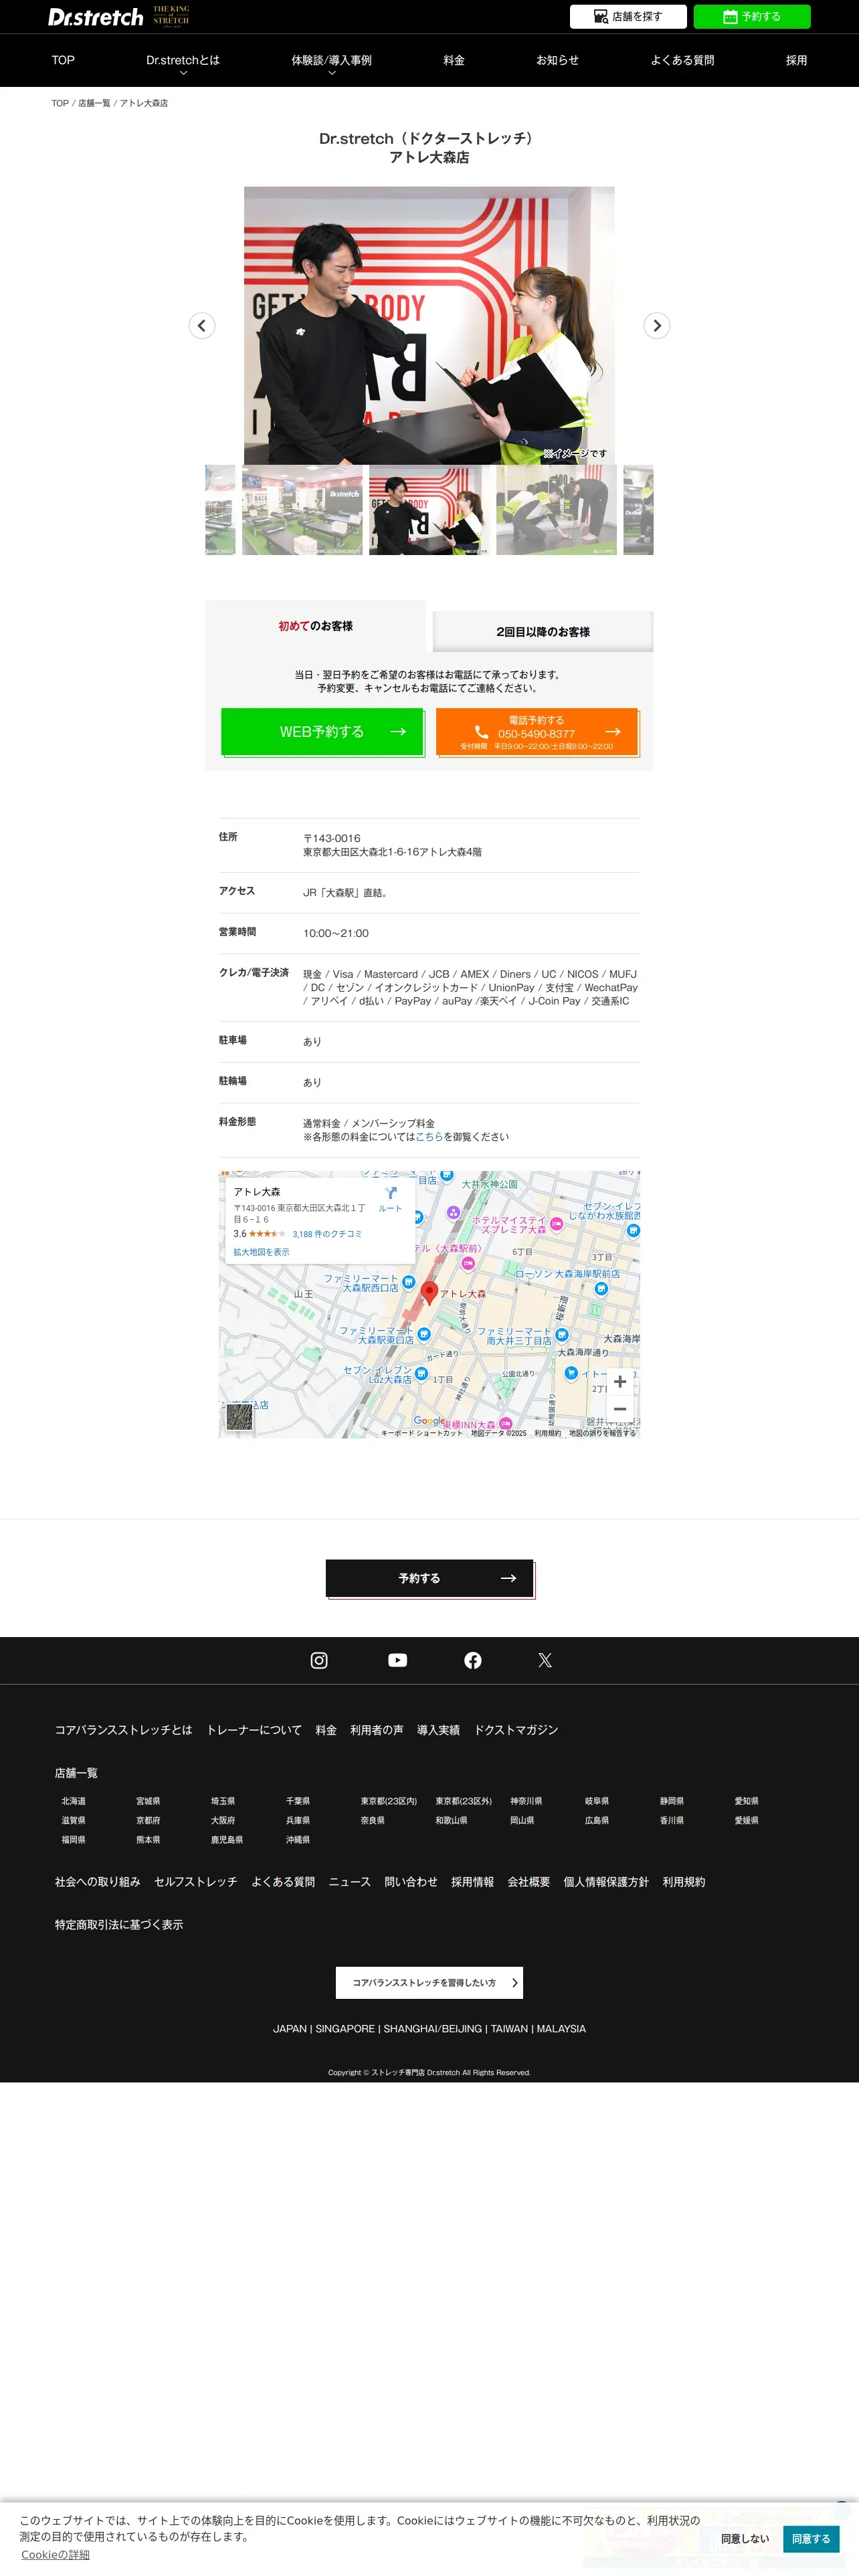Select the TAIWAN region link
Image resolution: width=859 pixels, height=2576 pixels.
pyautogui.click(x=509, y=2029)
